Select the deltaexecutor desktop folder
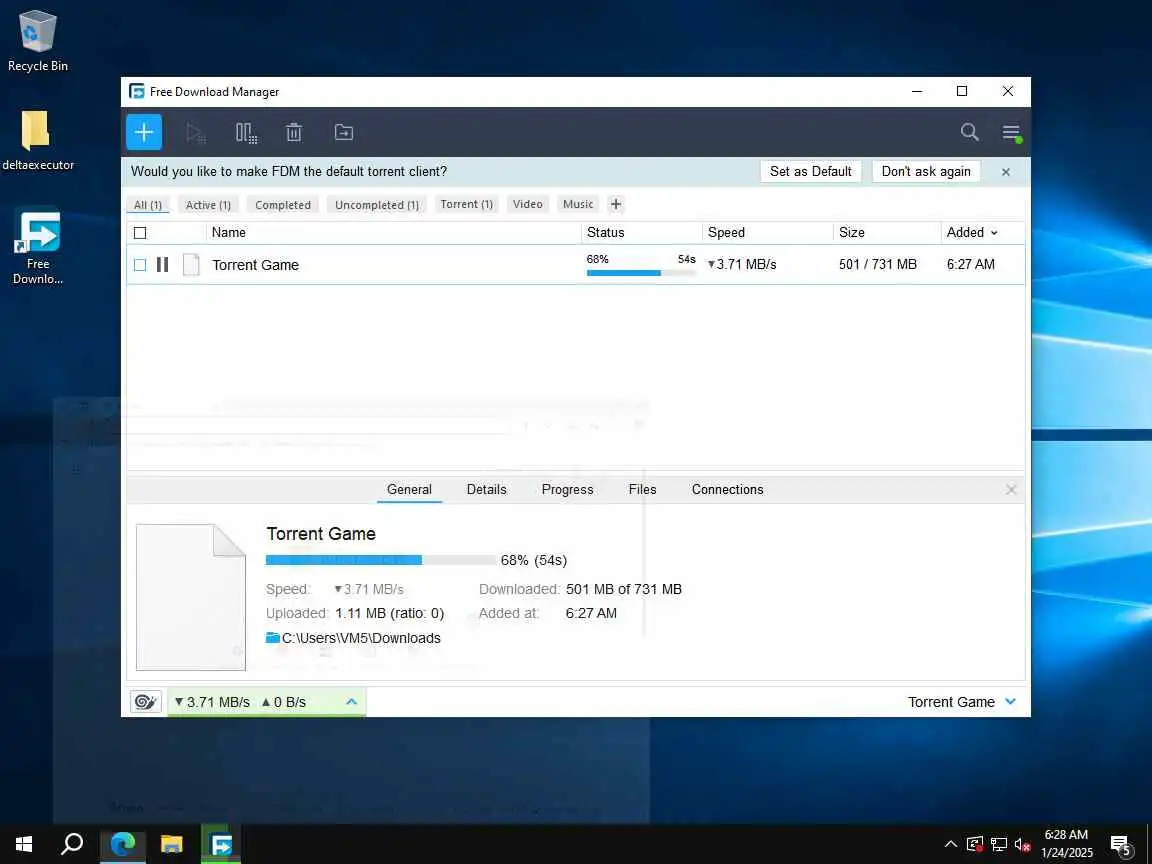This screenshot has height=864, width=1152. (37, 140)
